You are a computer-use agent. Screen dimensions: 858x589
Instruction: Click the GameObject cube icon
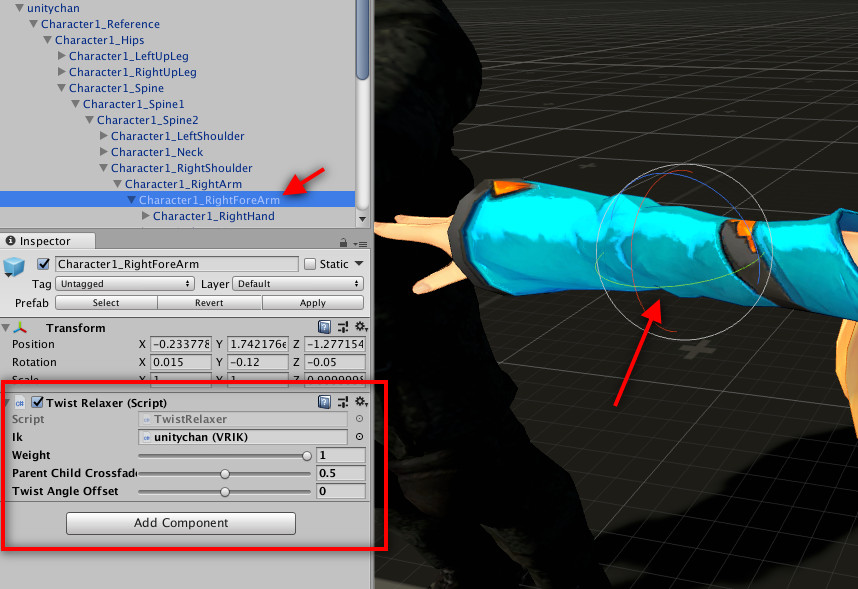pyautogui.click(x=14, y=267)
